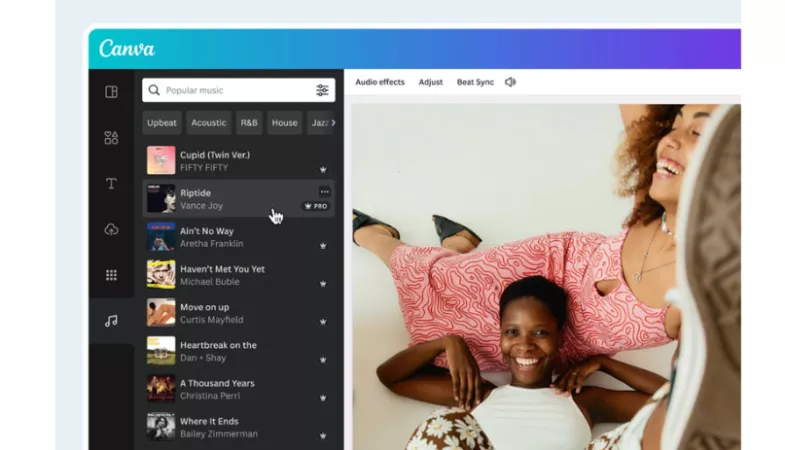785x450 pixels.
Task: Click artist name FIFTY FIFTY
Action: coord(204,168)
